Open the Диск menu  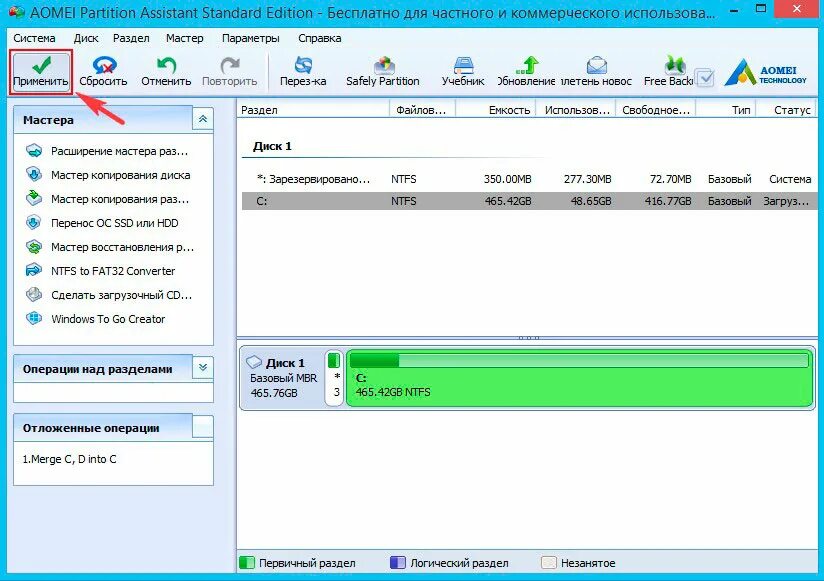(x=86, y=38)
